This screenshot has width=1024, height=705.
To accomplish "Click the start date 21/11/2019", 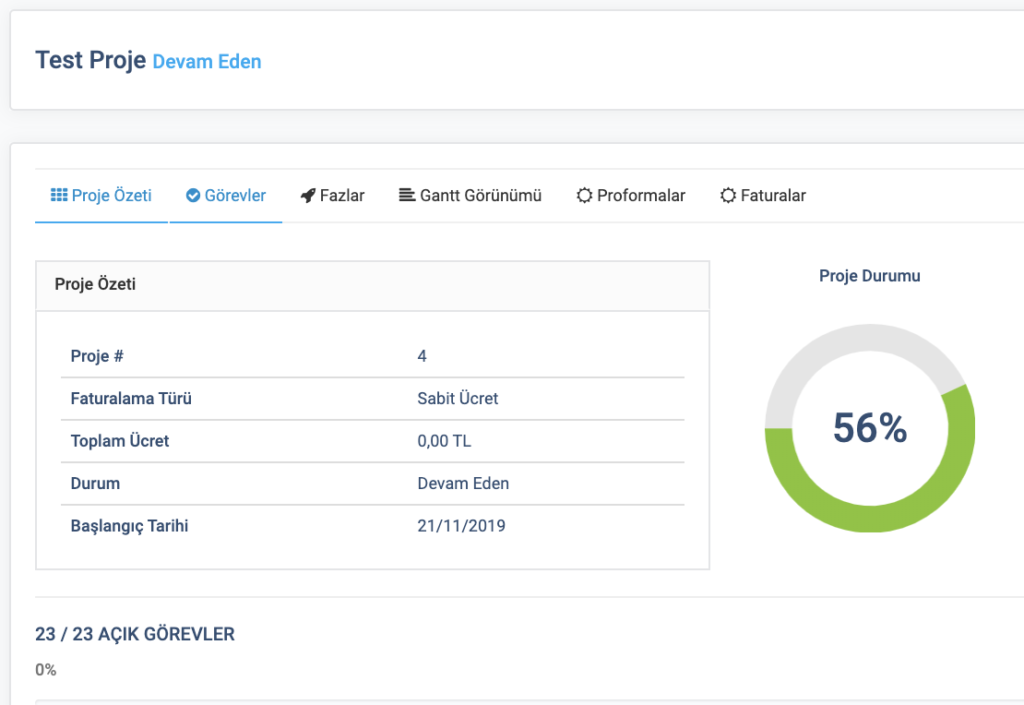I will pyautogui.click(x=462, y=525).
